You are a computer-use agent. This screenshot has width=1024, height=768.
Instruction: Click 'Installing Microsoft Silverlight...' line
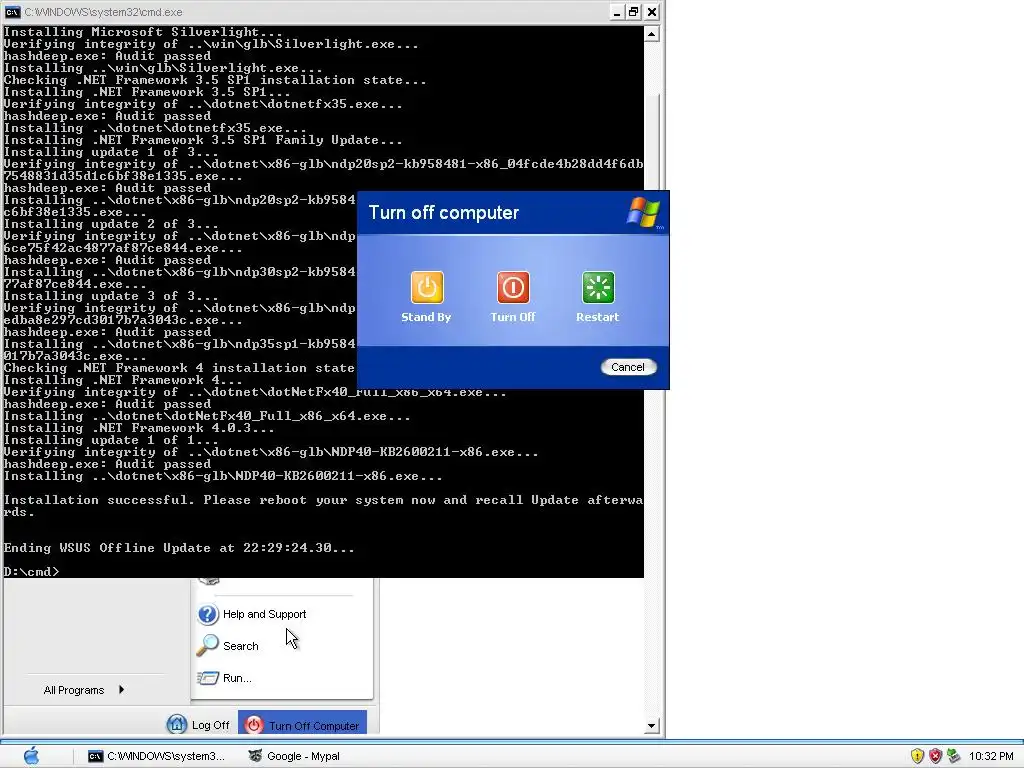(x=143, y=32)
